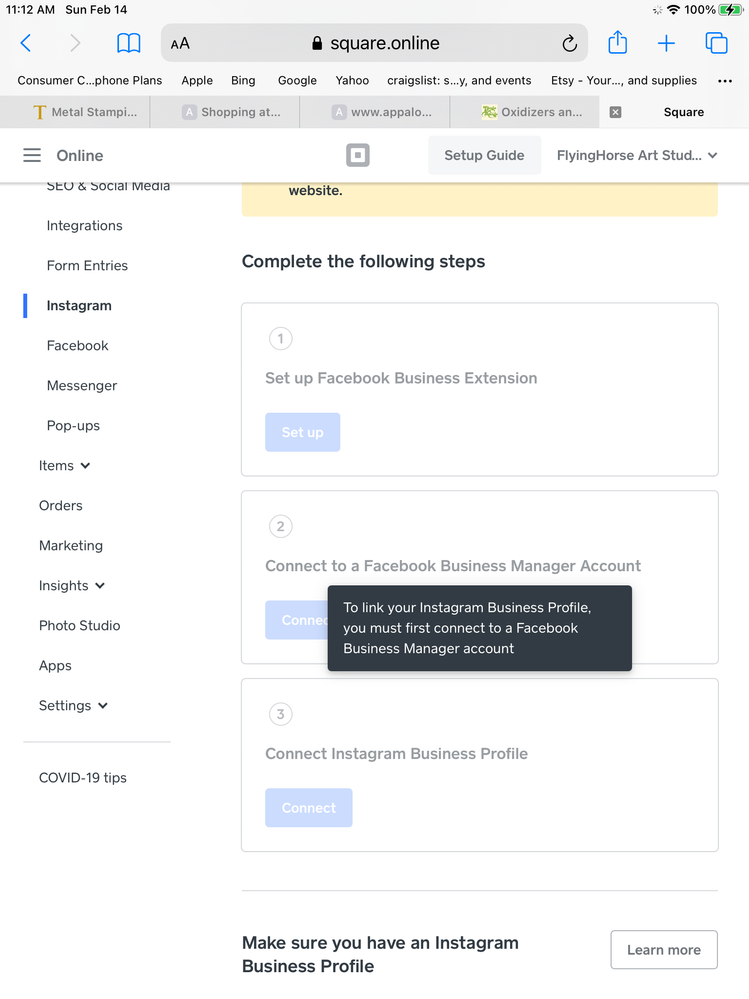This screenshot has width=749, height=999.
Task: Open the bookmarks bar more ellipsis
Action: click(x=725, y=80)
